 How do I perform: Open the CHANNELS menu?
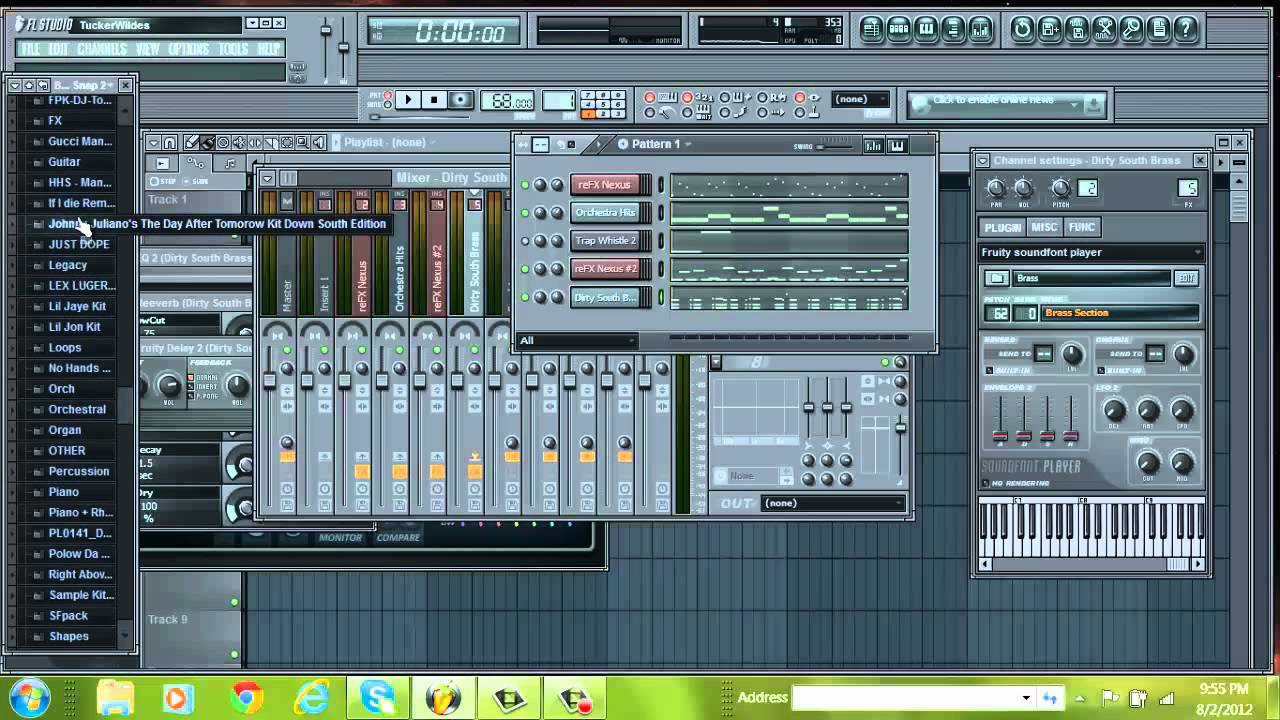pyautogui.click(x=102, y=49)
